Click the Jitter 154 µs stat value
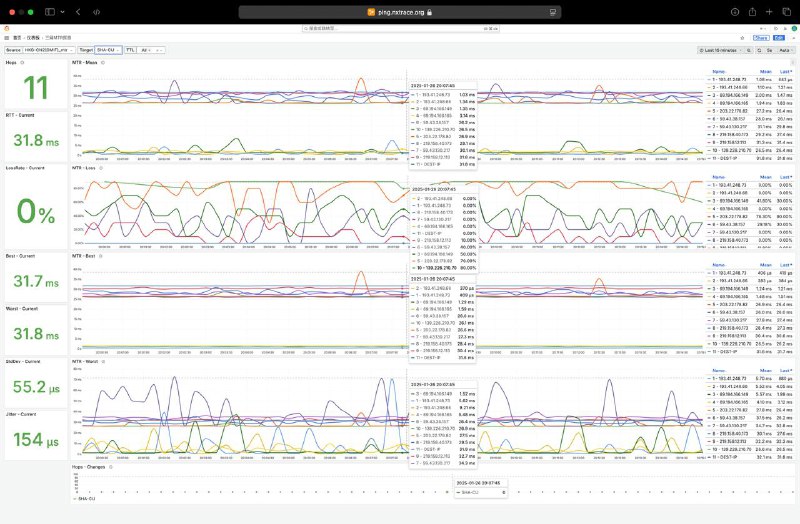The width and height of the screenshot is (800, 524). click(x=36, y=440)
